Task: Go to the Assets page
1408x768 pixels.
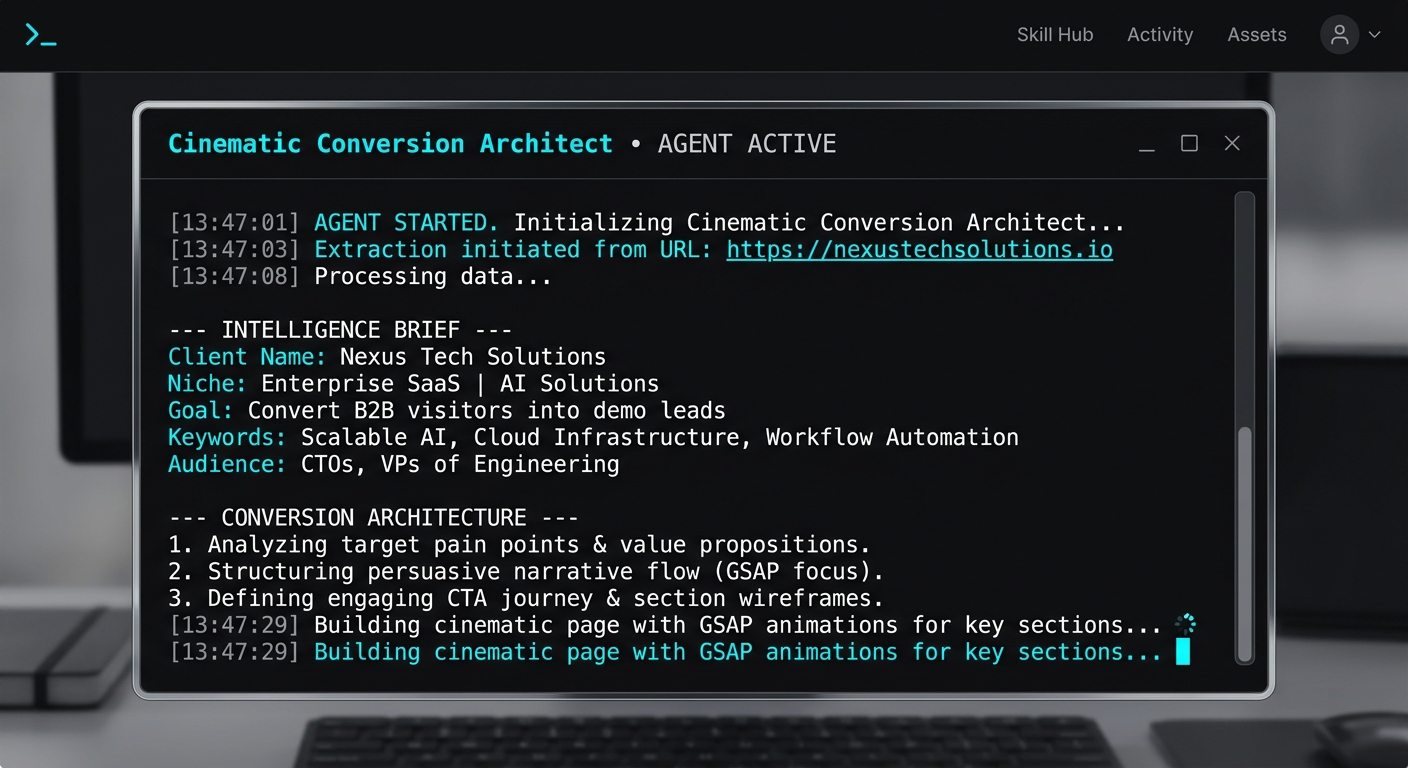Action: [1257, 35]
